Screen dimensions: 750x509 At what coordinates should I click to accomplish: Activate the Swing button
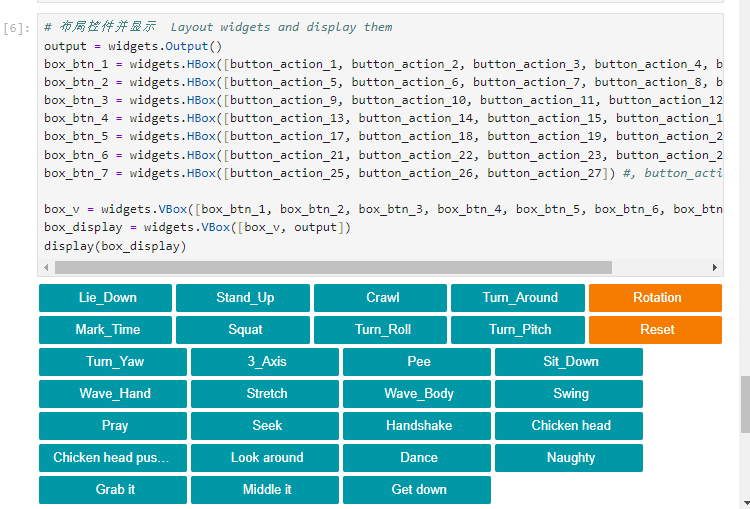(x=569, y=394)
